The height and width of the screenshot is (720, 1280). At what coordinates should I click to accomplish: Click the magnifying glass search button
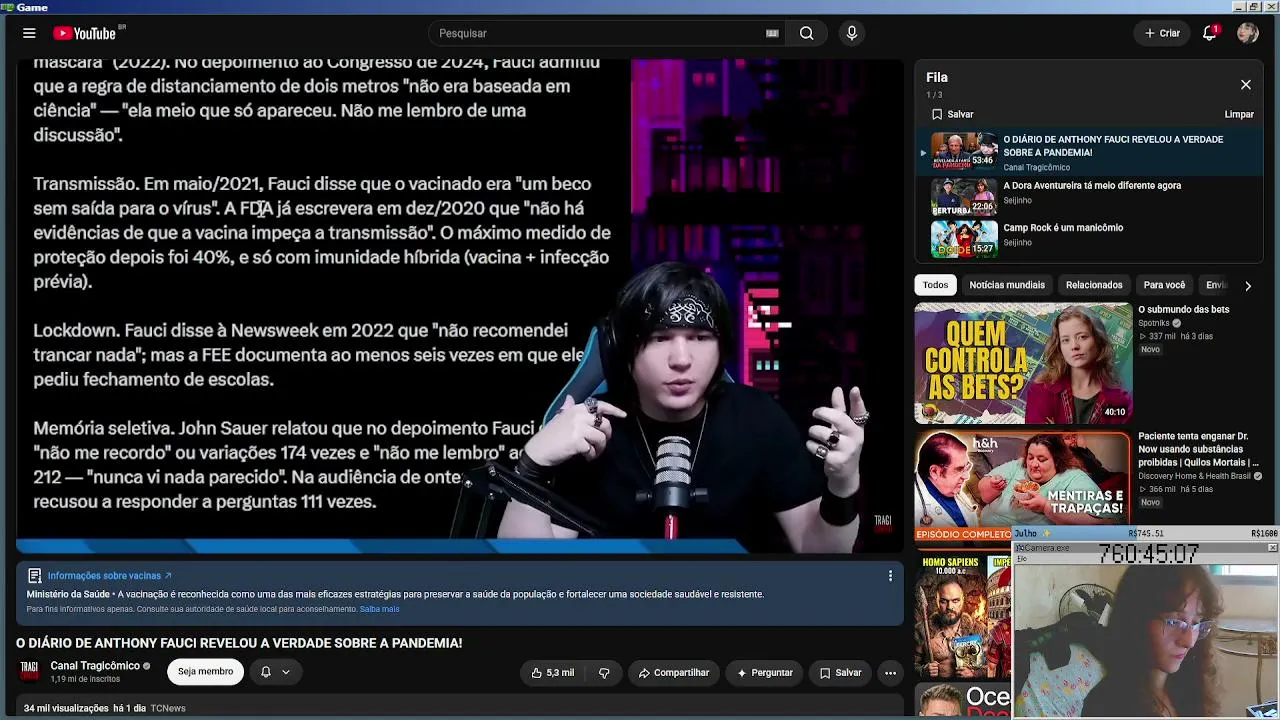[x=806, y=33]
